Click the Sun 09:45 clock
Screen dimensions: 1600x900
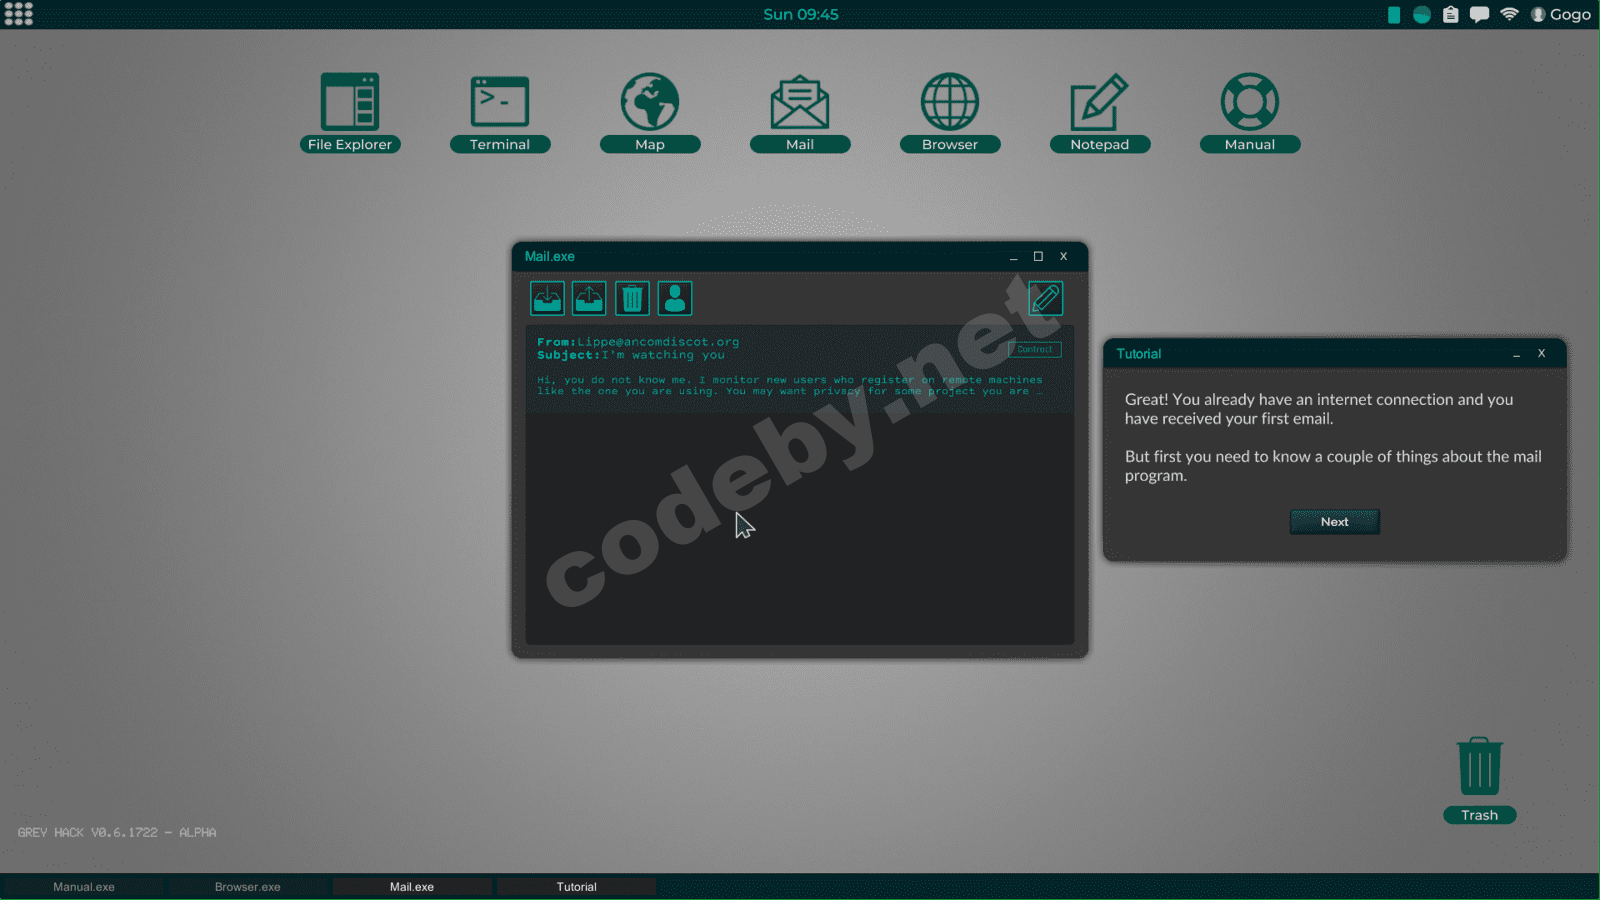click(x=801, y=14)
